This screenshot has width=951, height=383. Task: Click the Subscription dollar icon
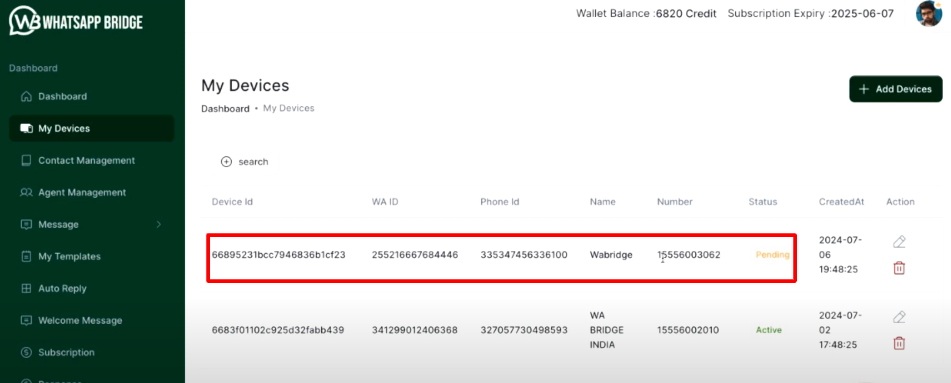click(x=25, y=353)
